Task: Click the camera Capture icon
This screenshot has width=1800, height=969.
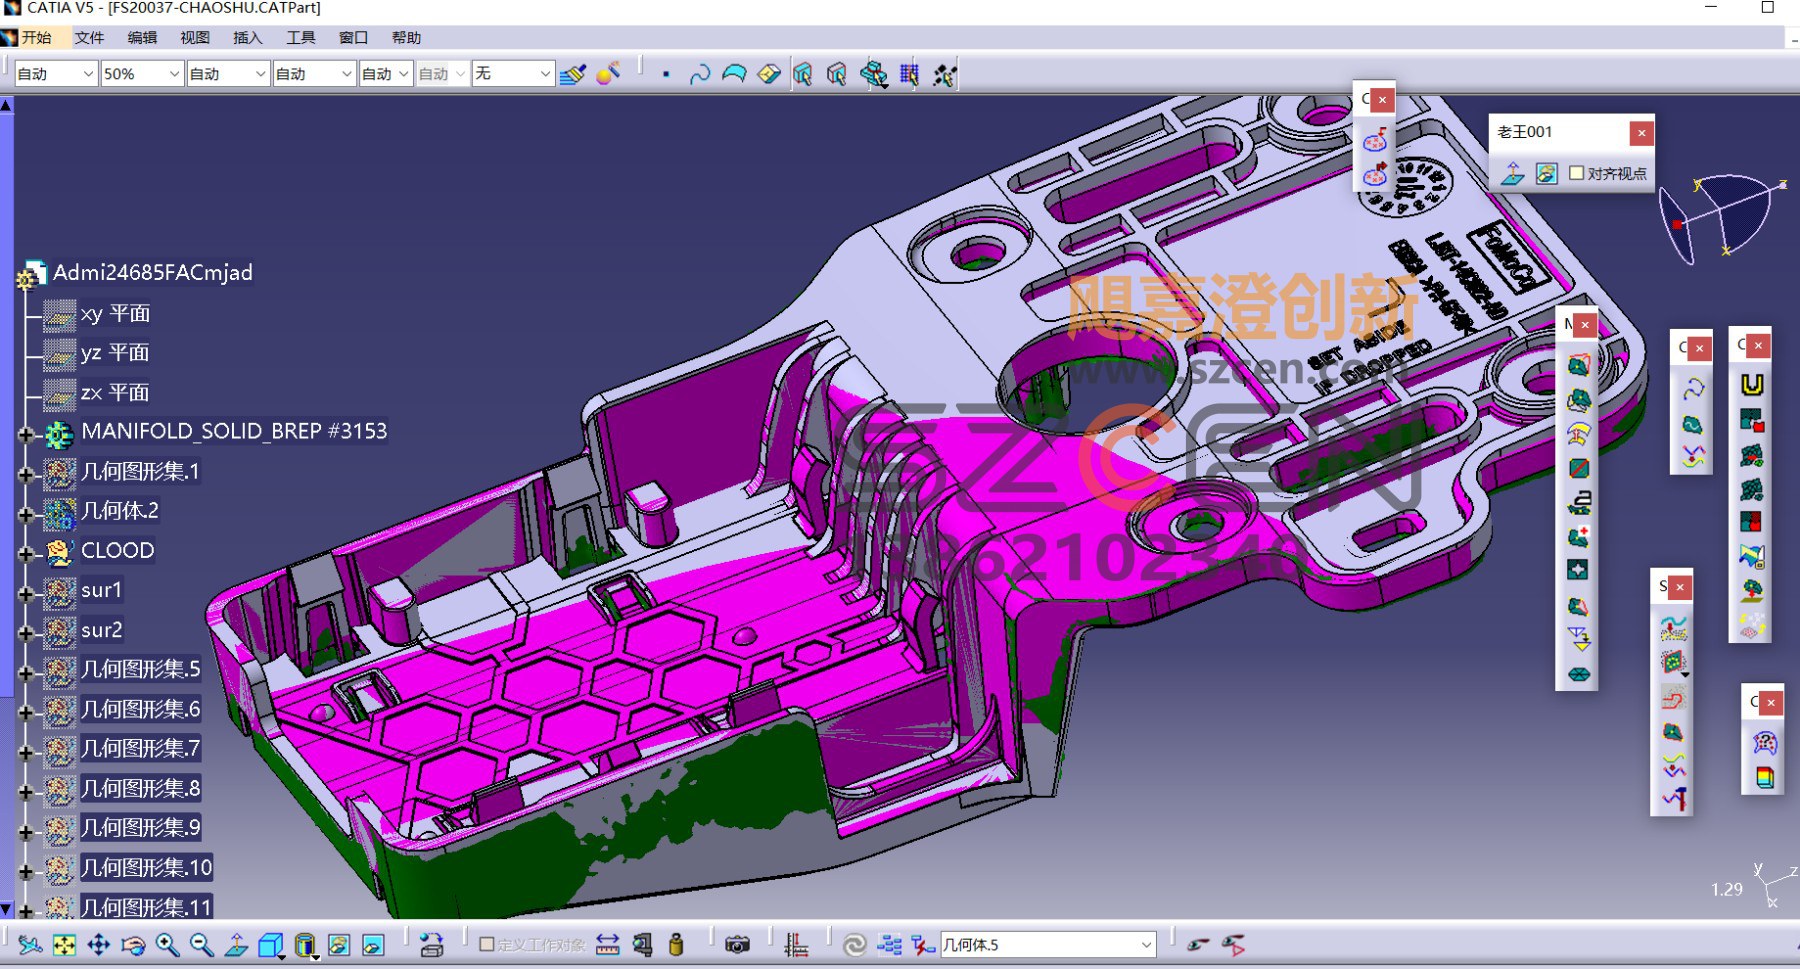Action: pyautogui.click(x=737, y=944)
